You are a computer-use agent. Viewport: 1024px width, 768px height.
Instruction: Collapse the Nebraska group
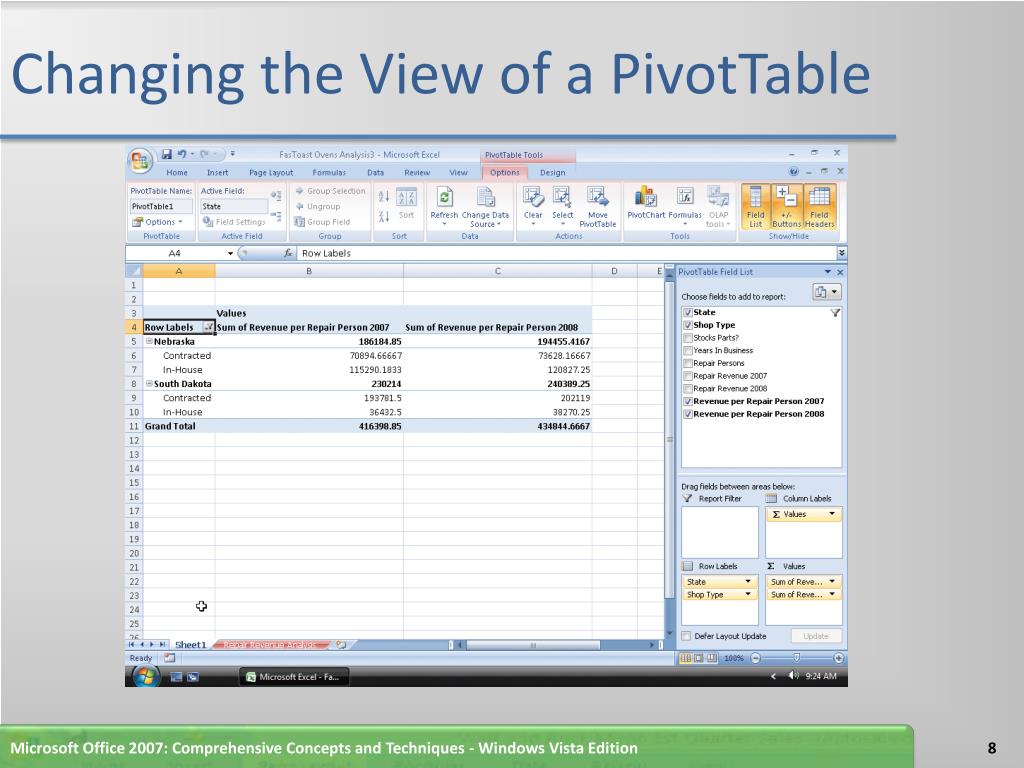149,342
